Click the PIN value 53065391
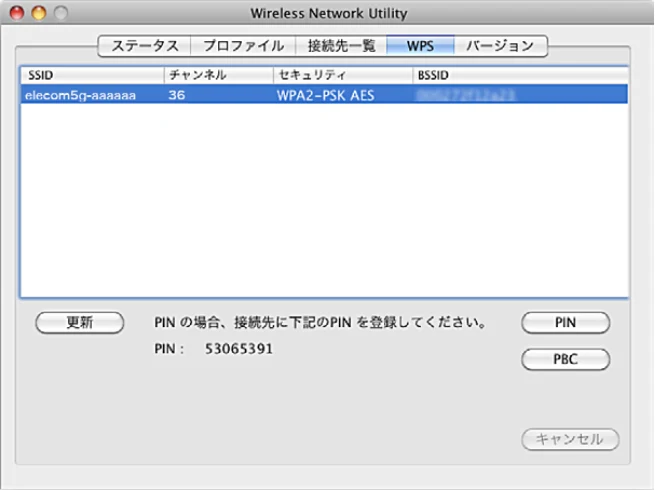The height and width of the screenshot is (490, 655). point(239,348)
